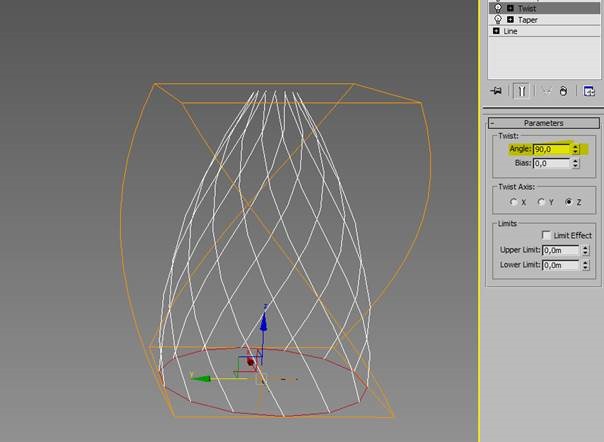
Task: Enable the Limit Effect checkbox
Action: (546, 234)
